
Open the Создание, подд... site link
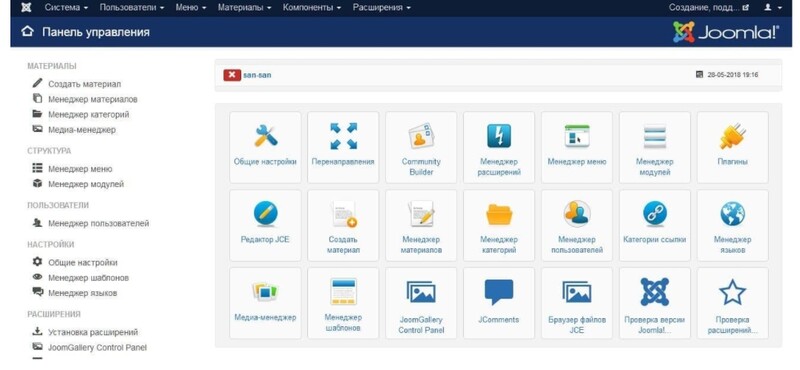click(x=709, y=8)
